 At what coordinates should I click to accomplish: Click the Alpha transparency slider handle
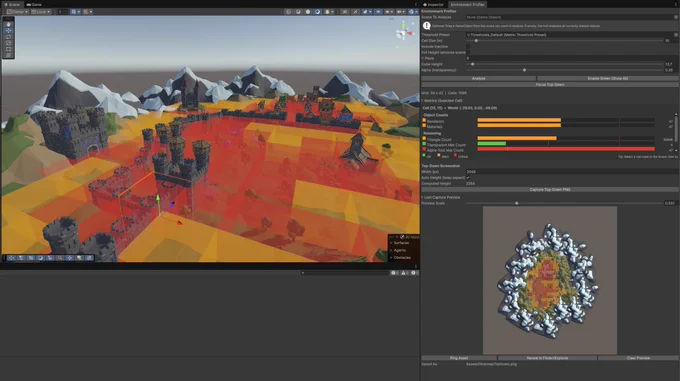tap(524, 70)
